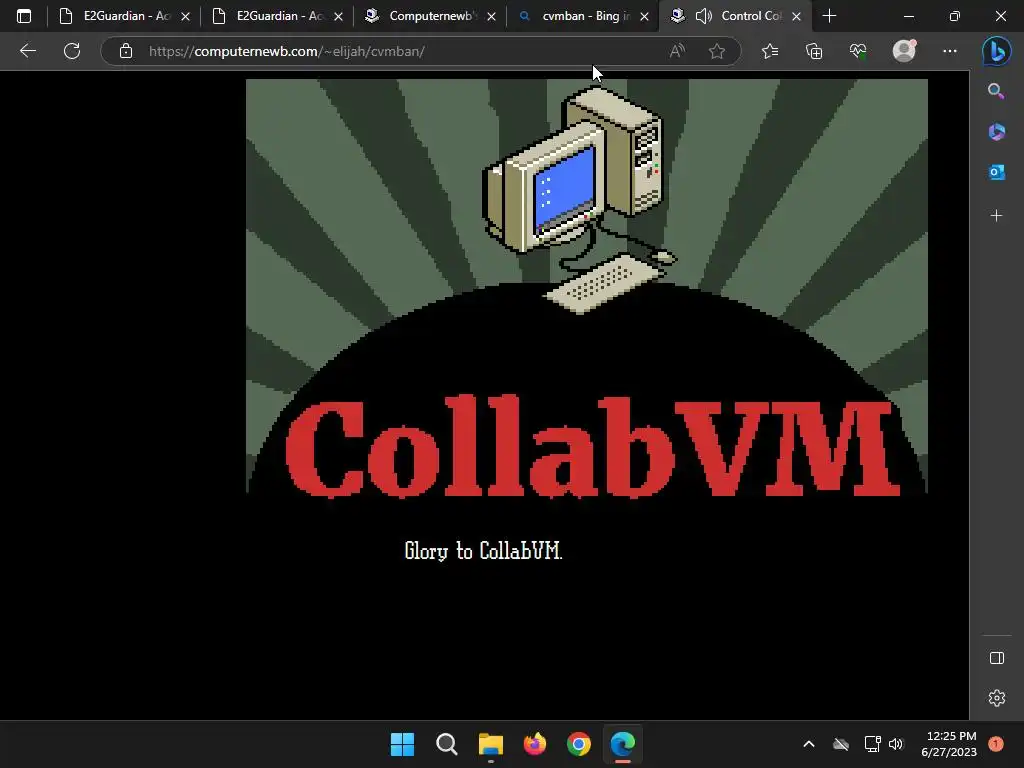
Task: Open Microsoft 365 sidebar app
Action: pyautogui.click(x=996, y=132)
